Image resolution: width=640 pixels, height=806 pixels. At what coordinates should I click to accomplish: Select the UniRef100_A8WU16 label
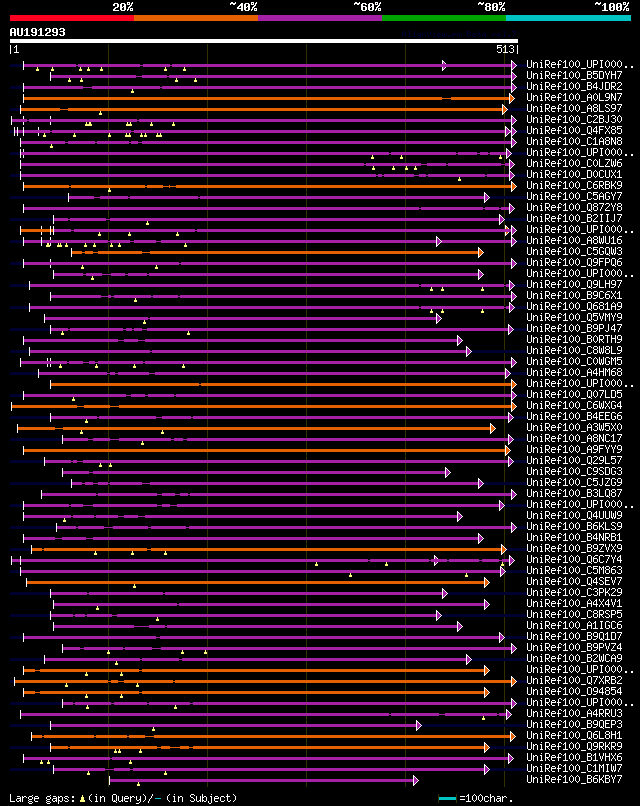pos(574,240)
